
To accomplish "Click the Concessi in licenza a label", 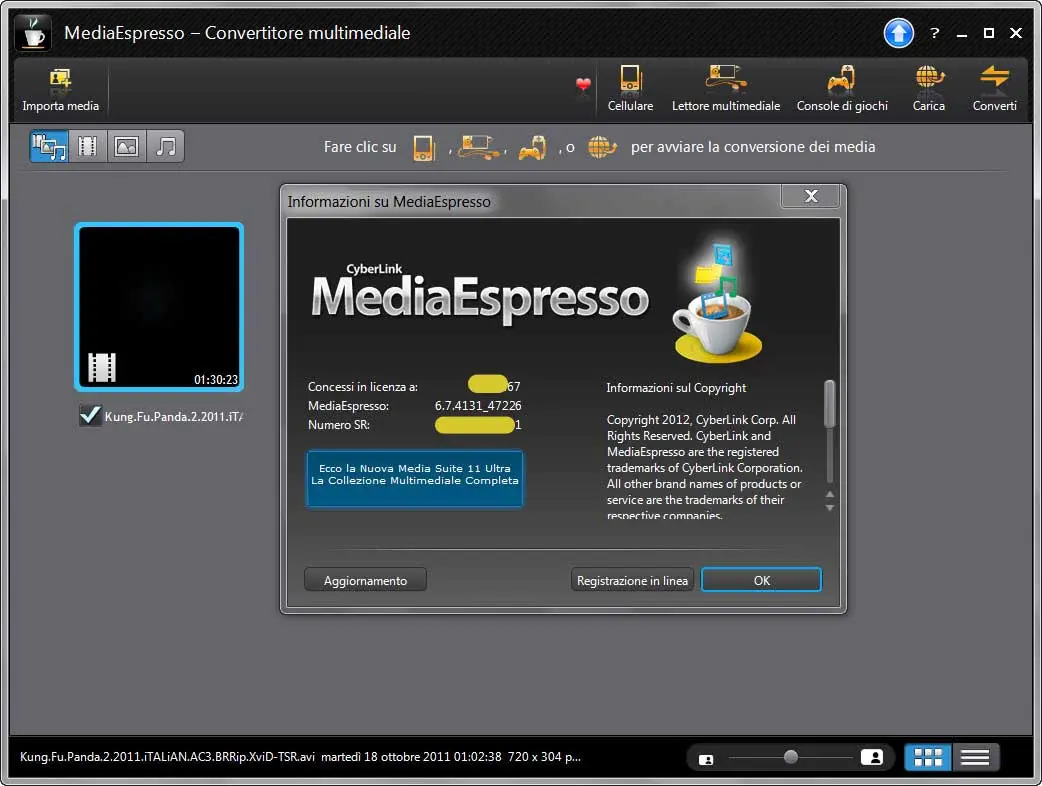I will [363, 387].
